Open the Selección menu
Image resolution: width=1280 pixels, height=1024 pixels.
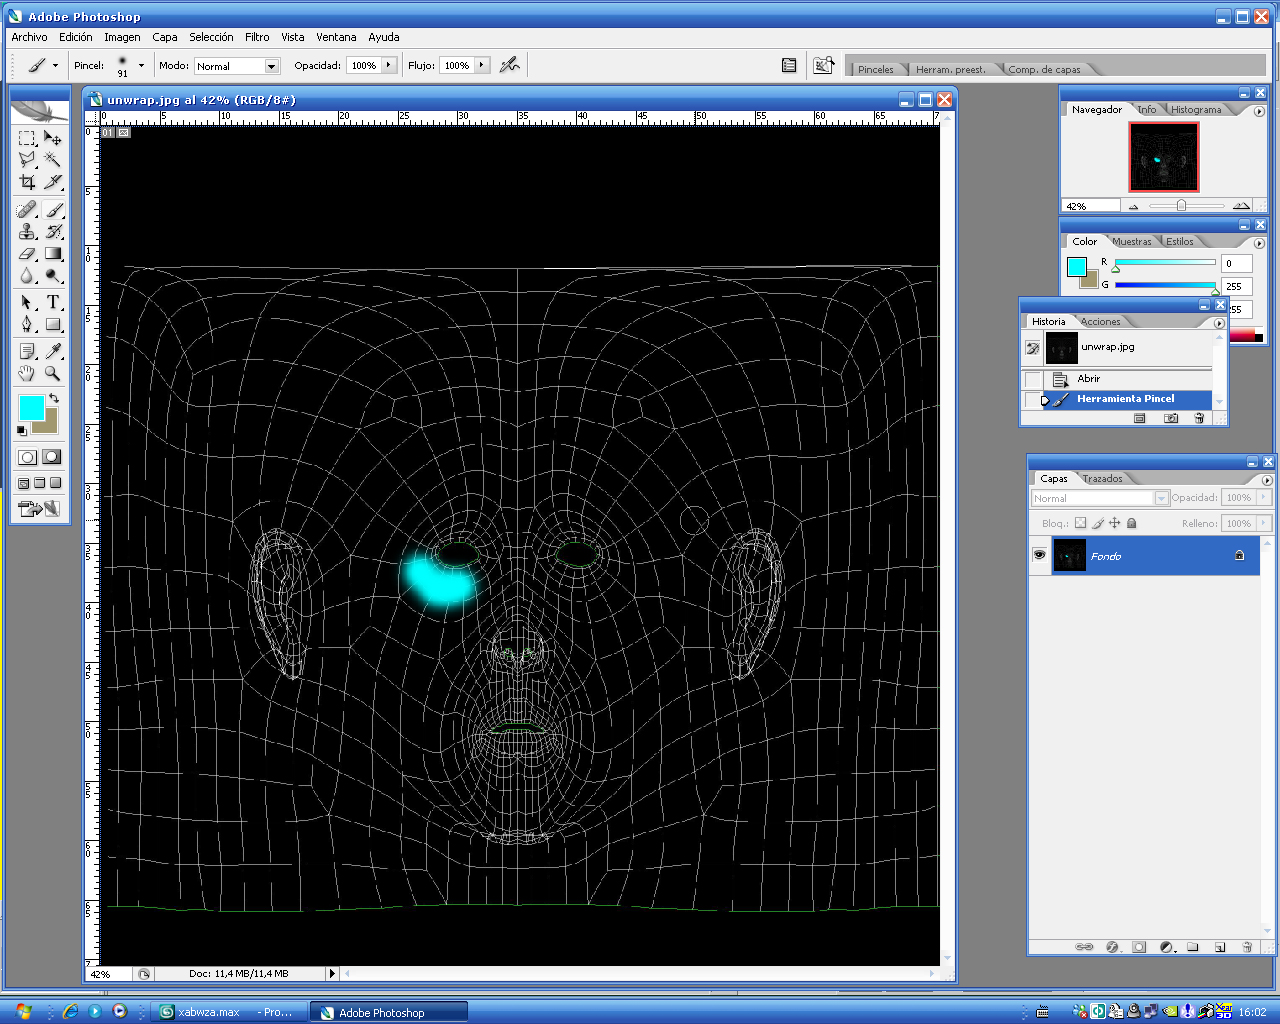(x=211, y=37)
